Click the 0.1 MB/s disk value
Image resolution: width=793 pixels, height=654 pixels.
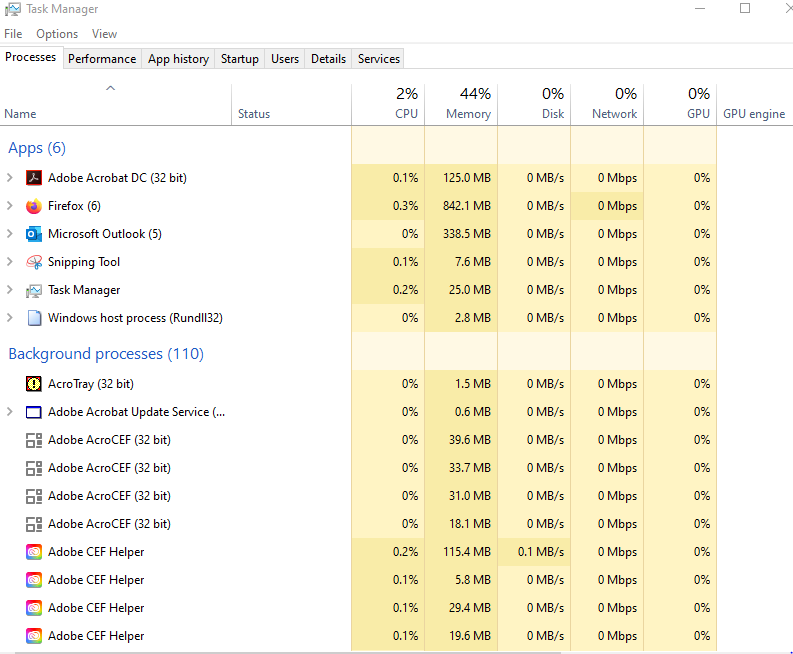(x=541, y=552)
